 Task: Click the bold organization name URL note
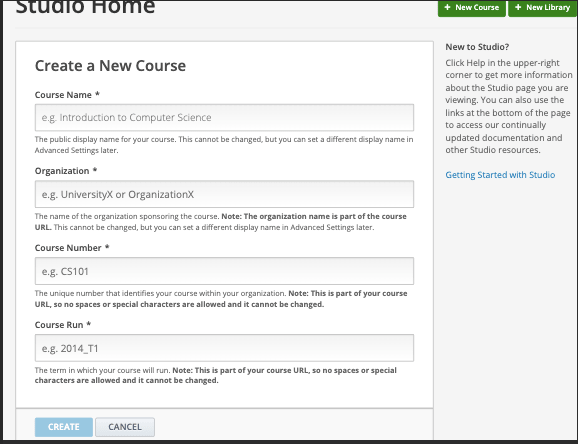220,222
